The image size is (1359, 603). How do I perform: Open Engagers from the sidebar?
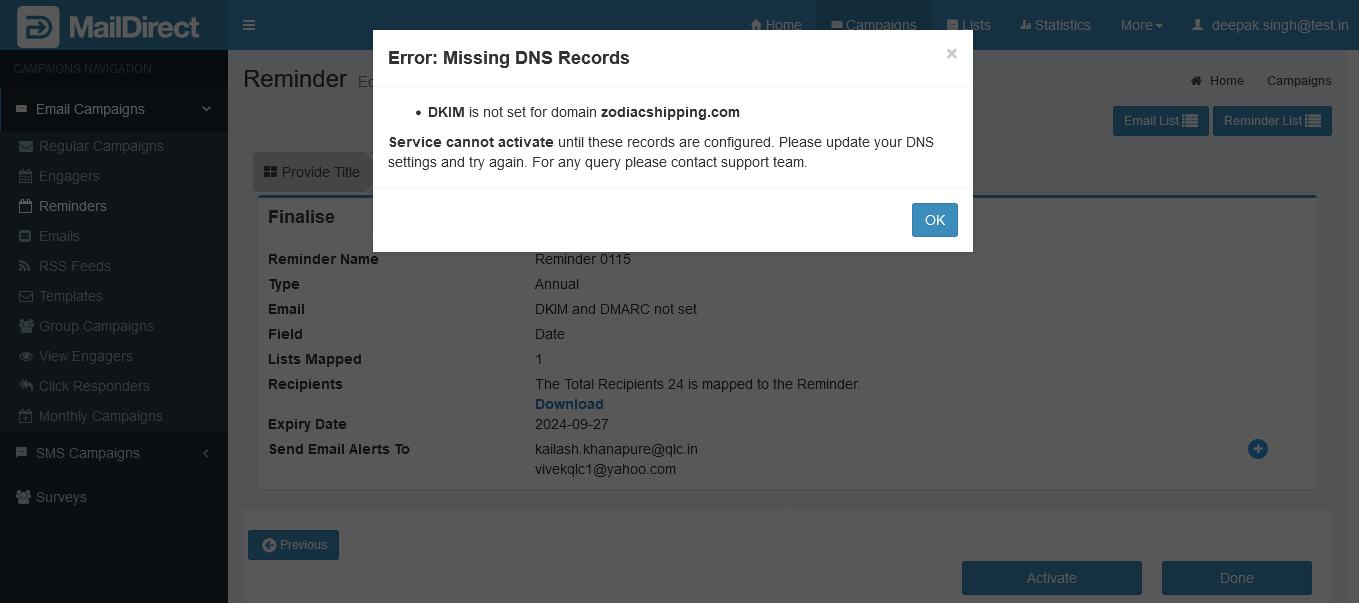pyautogui.click(x=69, y=176)
